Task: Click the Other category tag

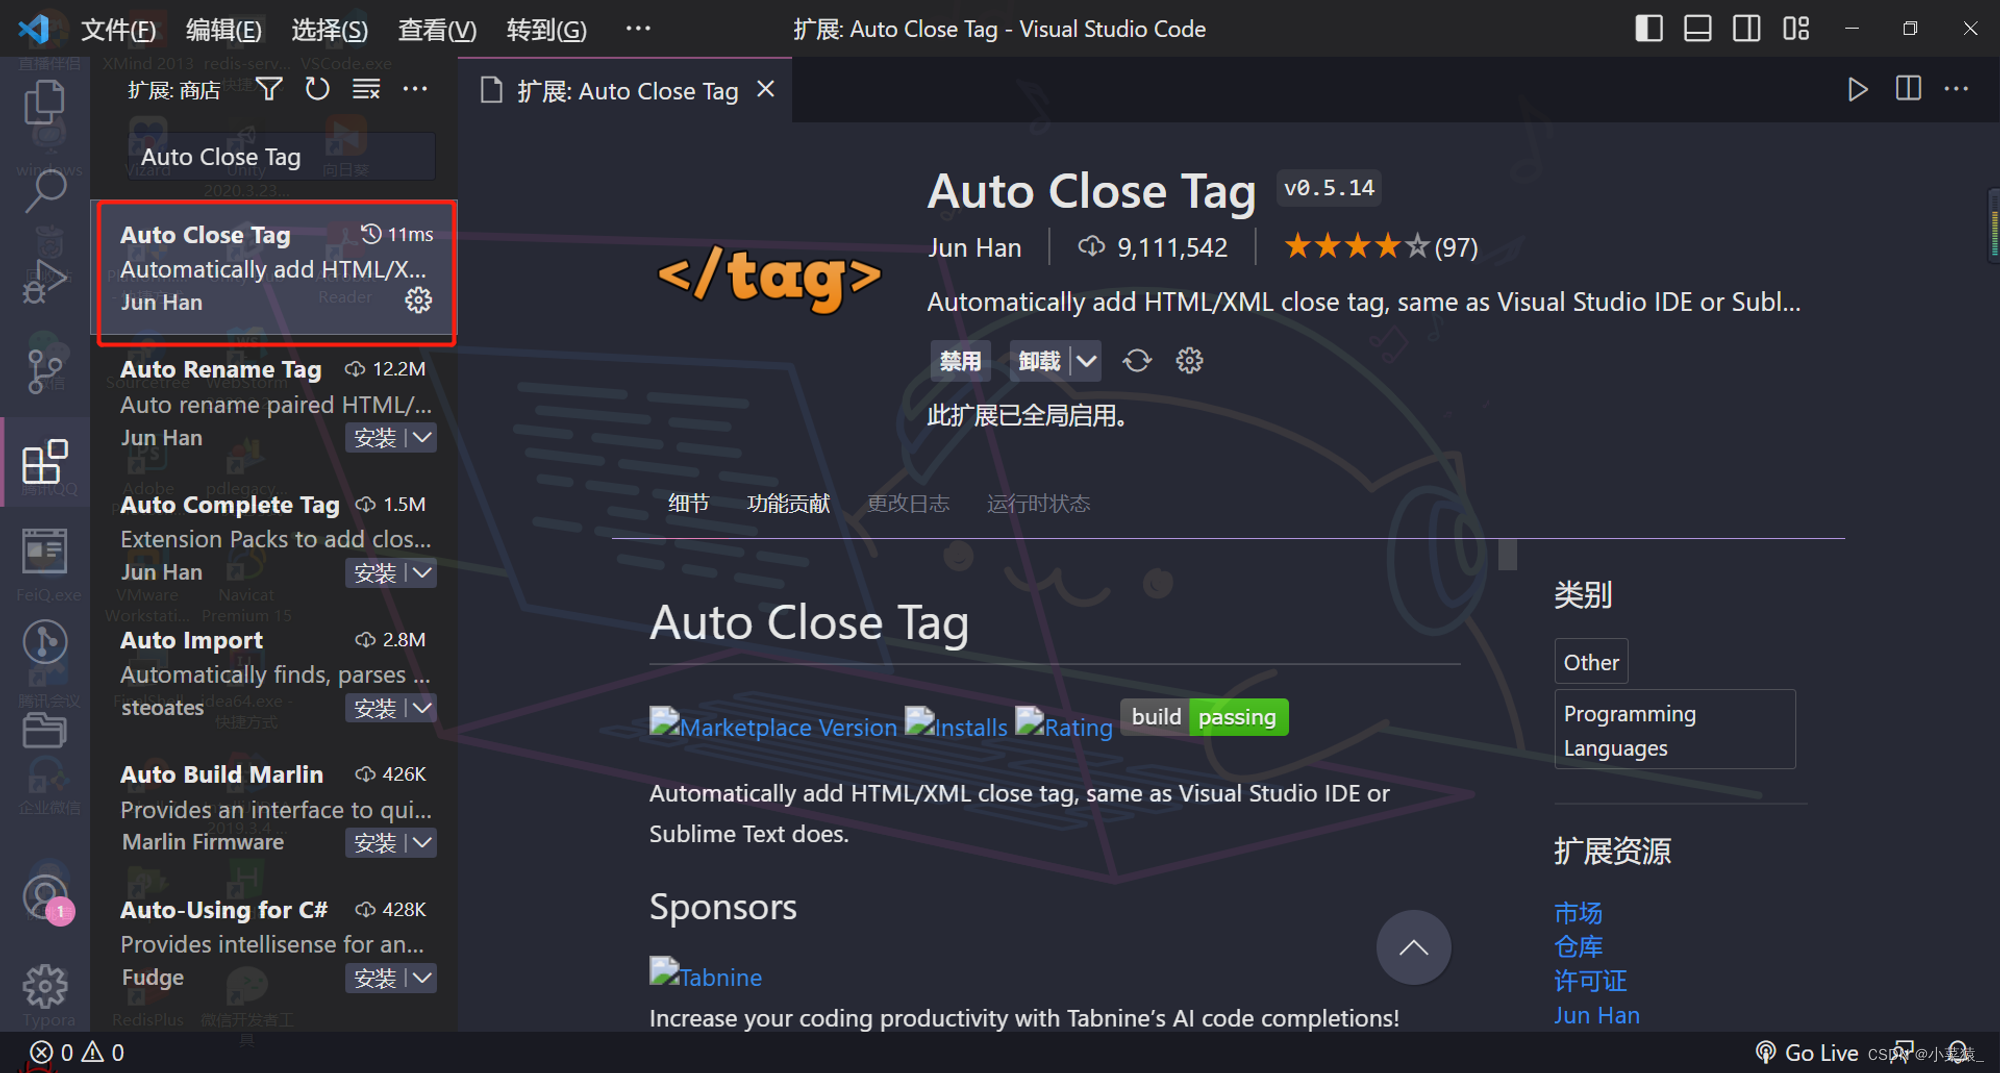Action: click(1591, 662)
